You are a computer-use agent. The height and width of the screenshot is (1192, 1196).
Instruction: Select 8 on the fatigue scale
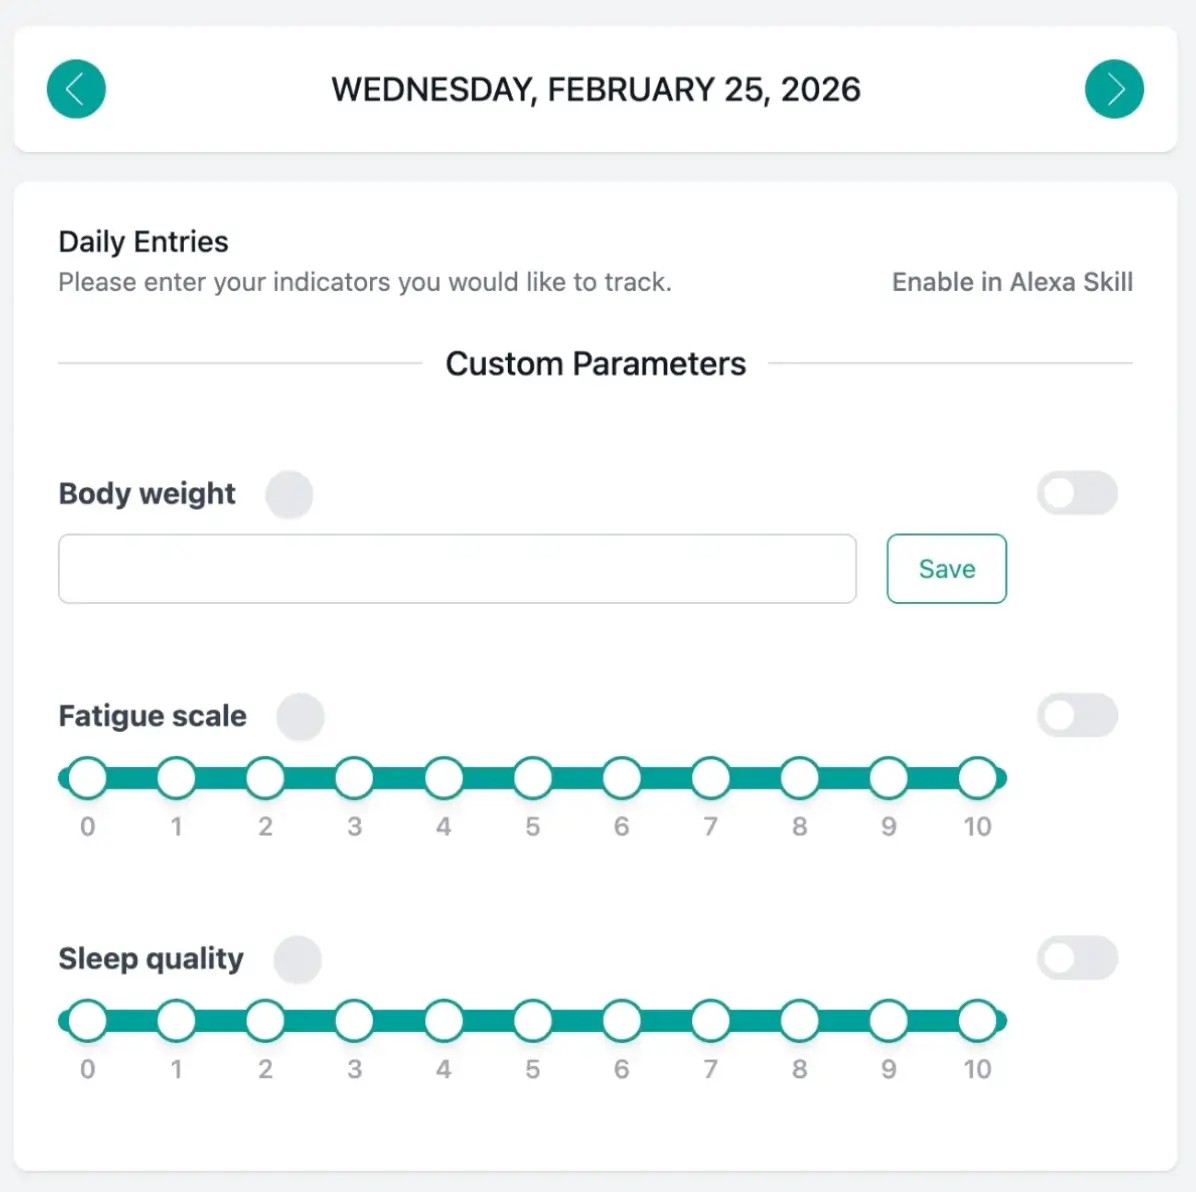[799, 777]
